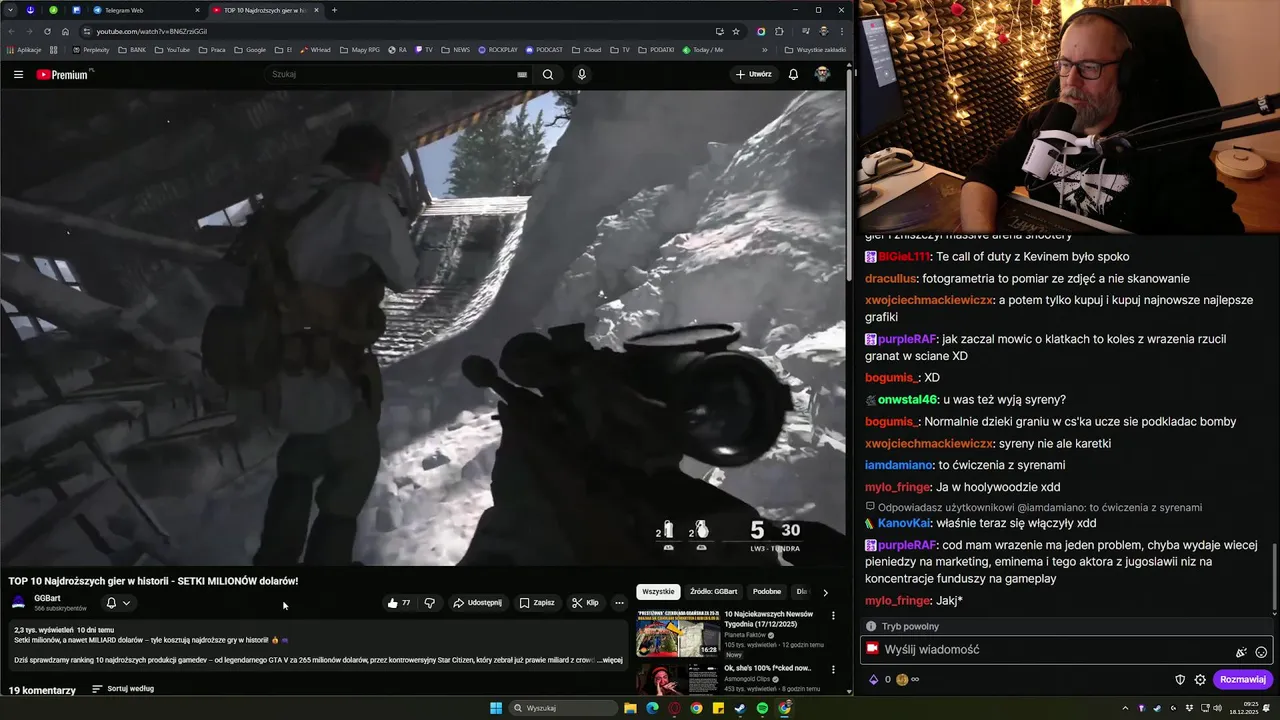This screenshot has width=1280, height=720.
Task: Toggle Zapisz to save the video
Action: (537, 603)
